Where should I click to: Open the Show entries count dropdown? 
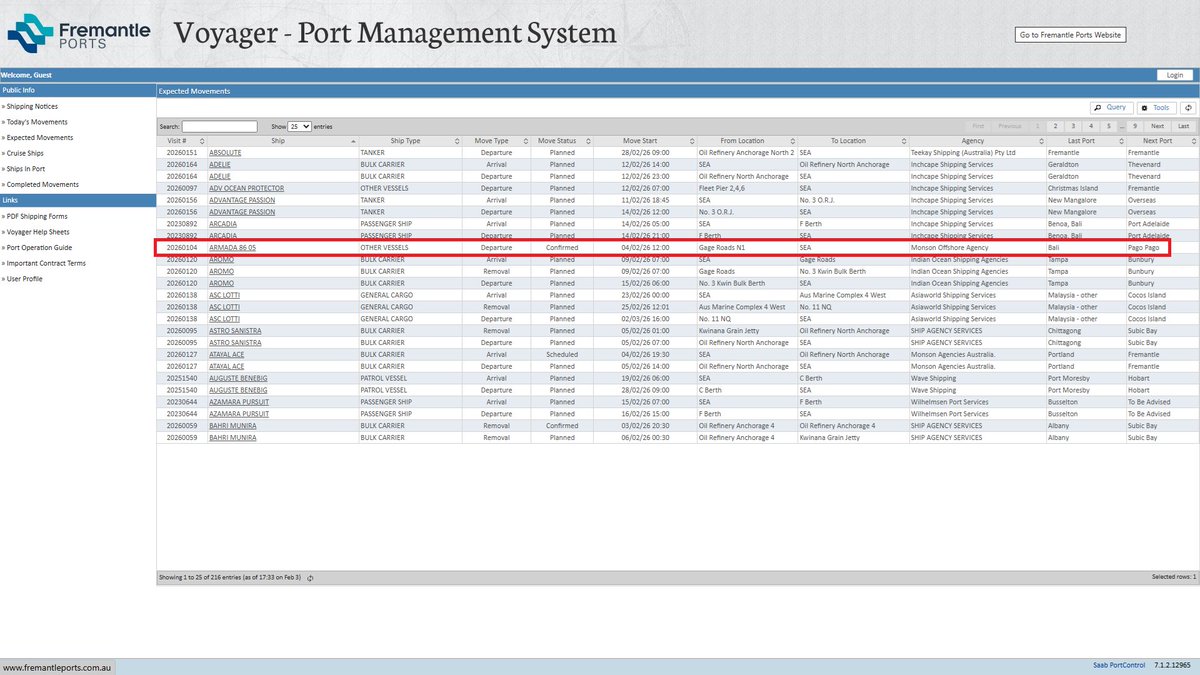pyautogui.click(x=299, y=127)
